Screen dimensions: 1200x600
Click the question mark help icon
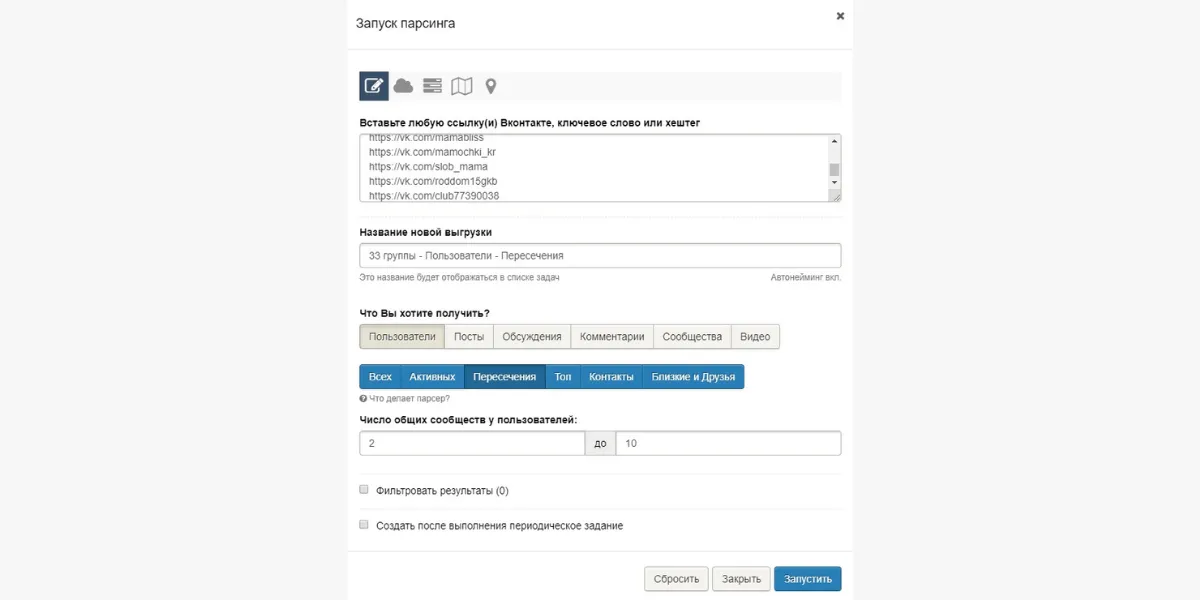[364, 398]
